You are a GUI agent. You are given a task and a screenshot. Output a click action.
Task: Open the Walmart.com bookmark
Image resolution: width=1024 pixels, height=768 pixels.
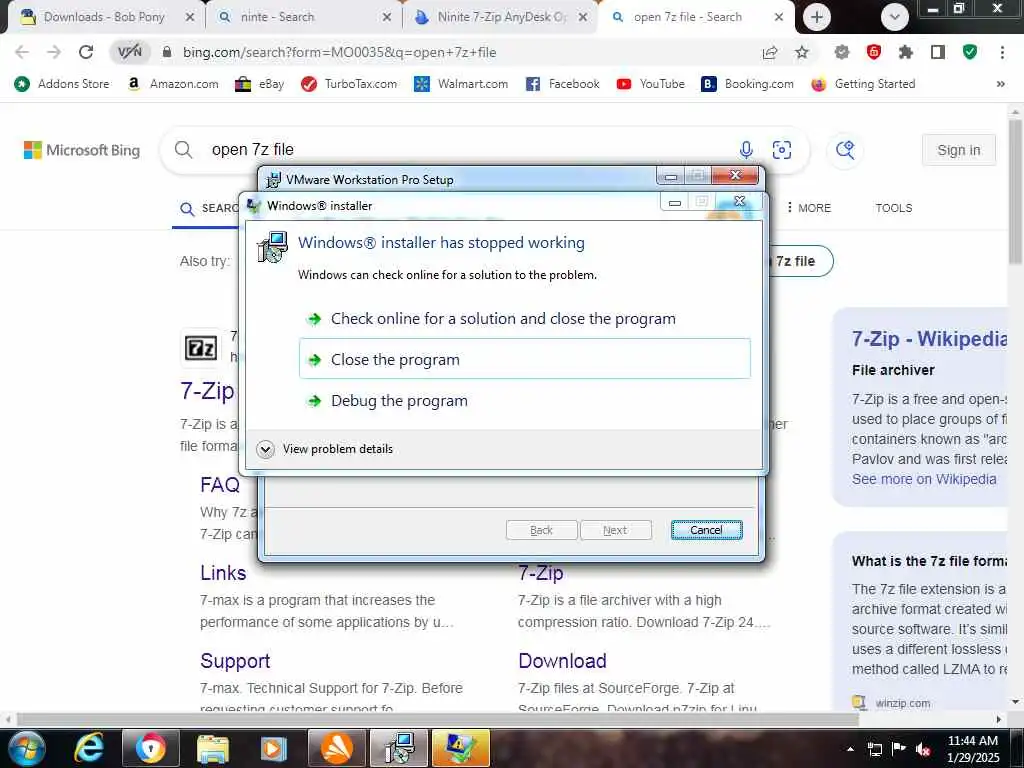click(x=461, y=84)
